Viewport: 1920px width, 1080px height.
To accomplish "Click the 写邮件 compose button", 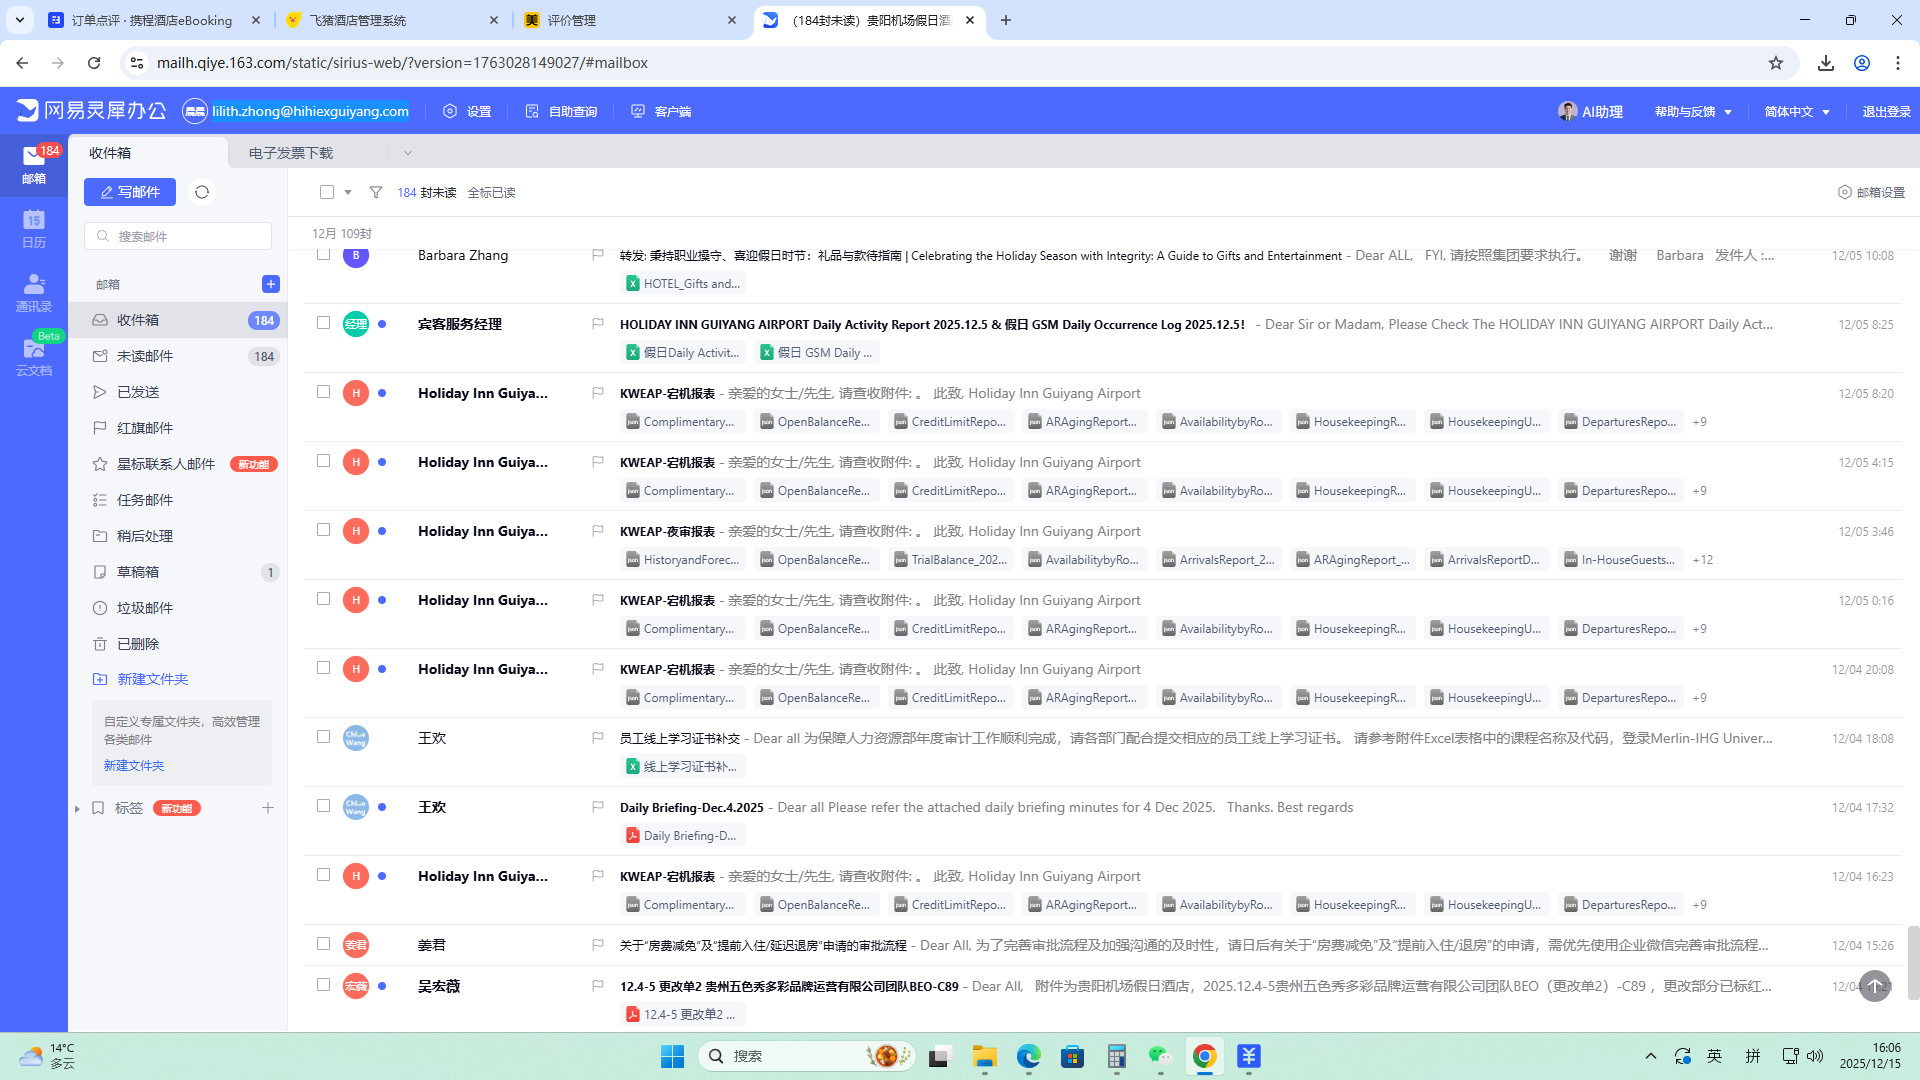I will click(130, 192).
